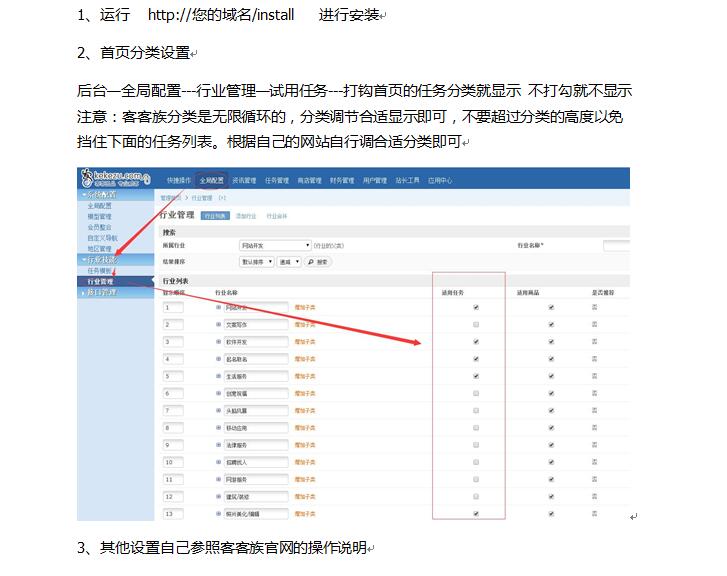This screenshot has height=576, width=727.
Task: Expand sub-categories icon in row 12
Action: tap(218, 496)
